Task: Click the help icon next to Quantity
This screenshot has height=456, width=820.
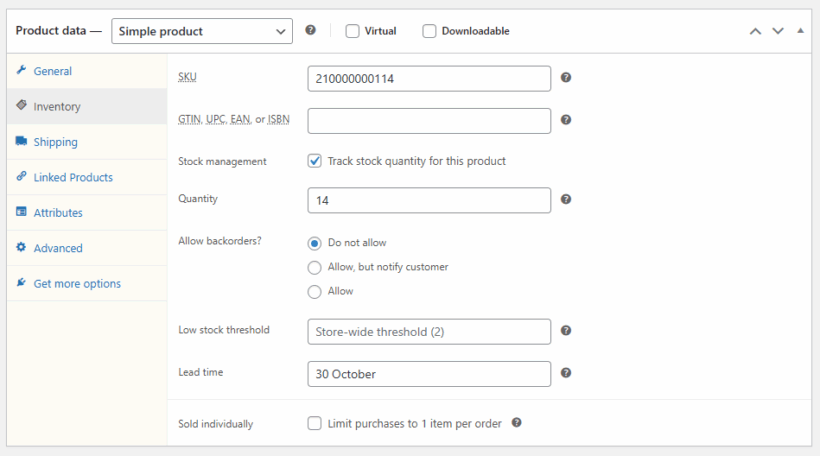Action: click(566, 200)
